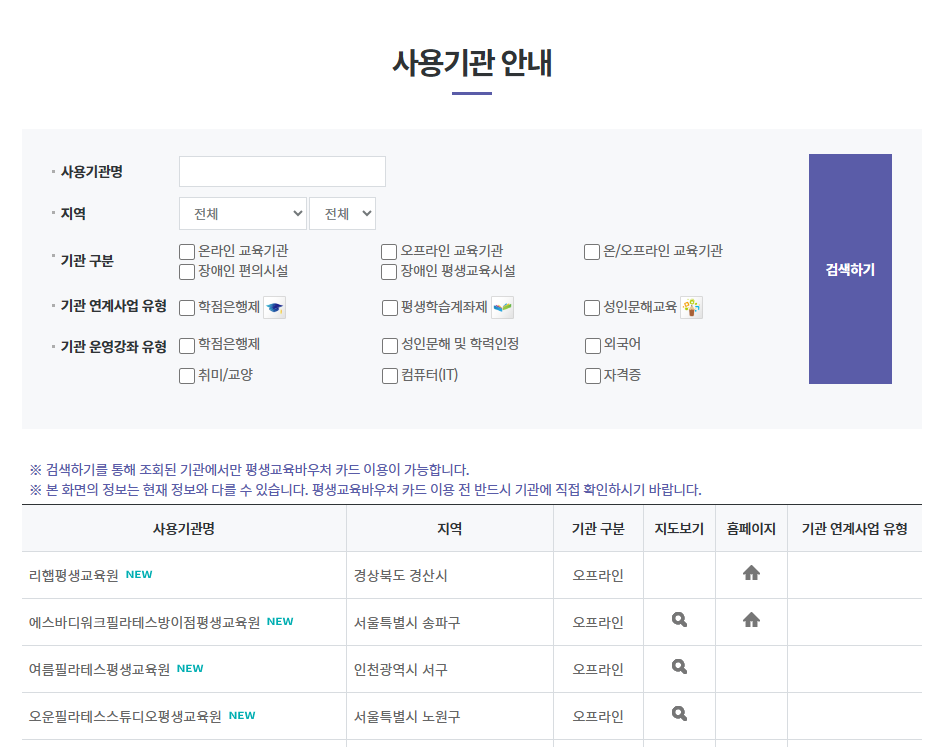The image size is (940, 747).
Task: Enable the 온라인 교육기관 checkbox
Action: click(185, 251)
